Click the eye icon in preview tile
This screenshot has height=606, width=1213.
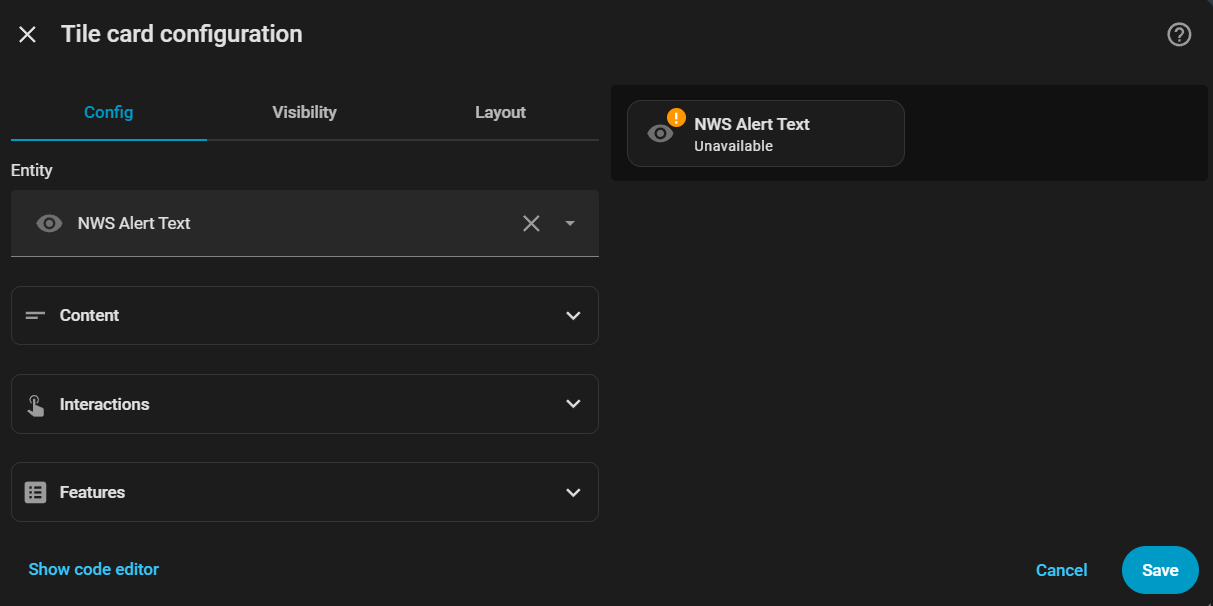(660, 133)
